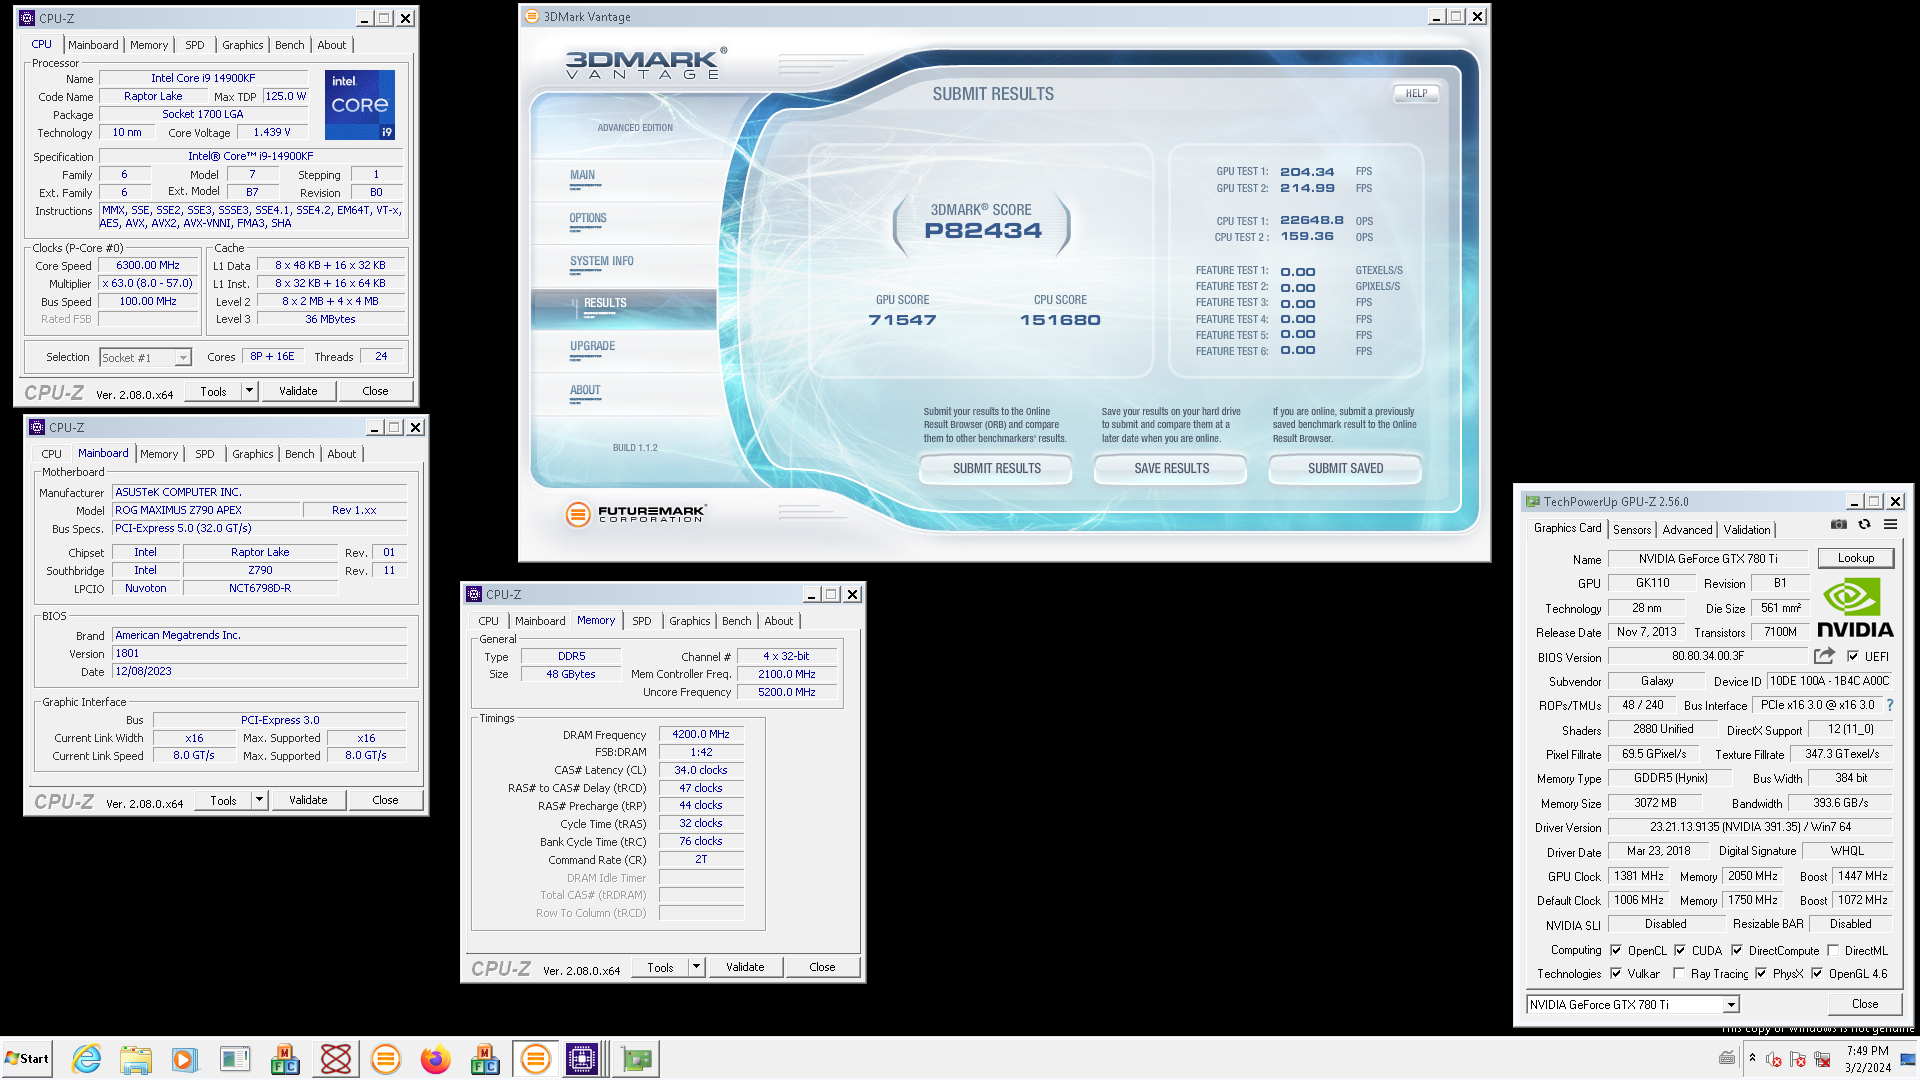Image resolution: width=1920 pixels, height=1080 pixels.
Task: Click Close button at bottom of GPU-Z
Action: click(1864, 1004)
